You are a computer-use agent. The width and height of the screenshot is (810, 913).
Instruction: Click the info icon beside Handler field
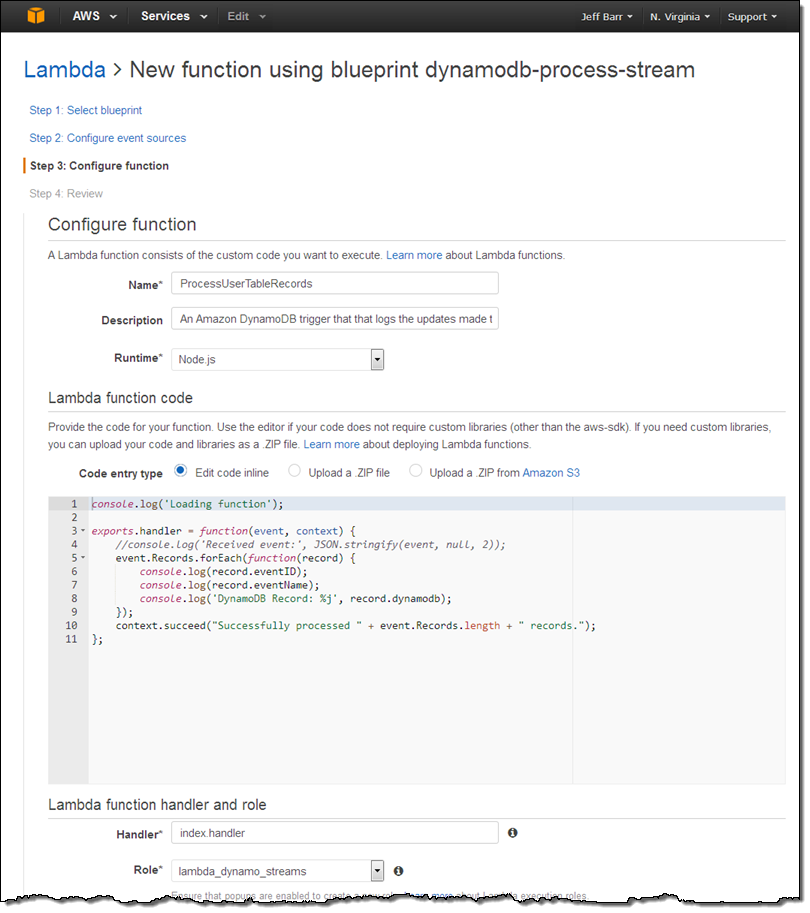pyautogui.click(x=512, y=833)
